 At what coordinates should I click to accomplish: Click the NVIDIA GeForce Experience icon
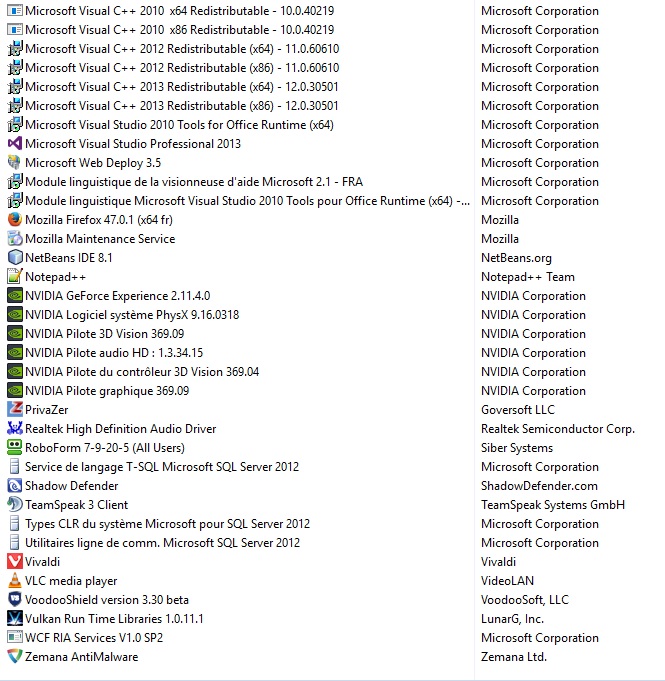point(15,295)
